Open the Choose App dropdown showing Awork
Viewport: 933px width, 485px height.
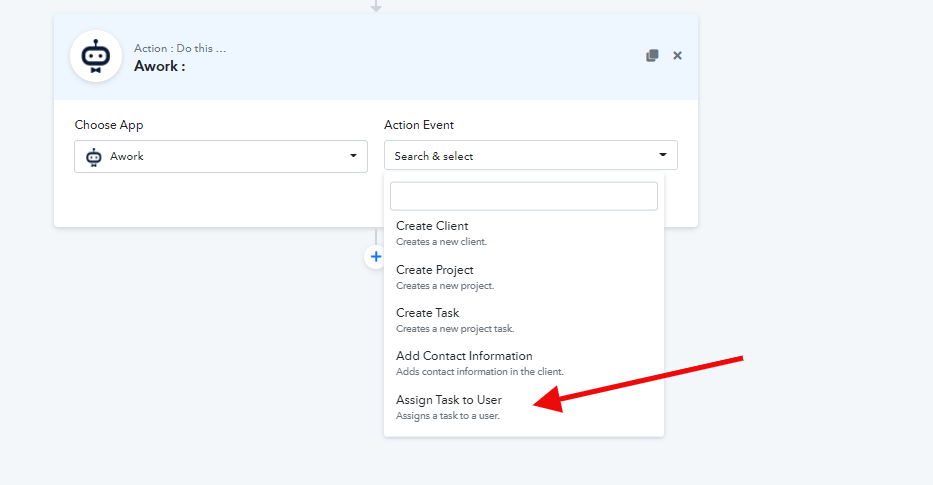(221, 157)
